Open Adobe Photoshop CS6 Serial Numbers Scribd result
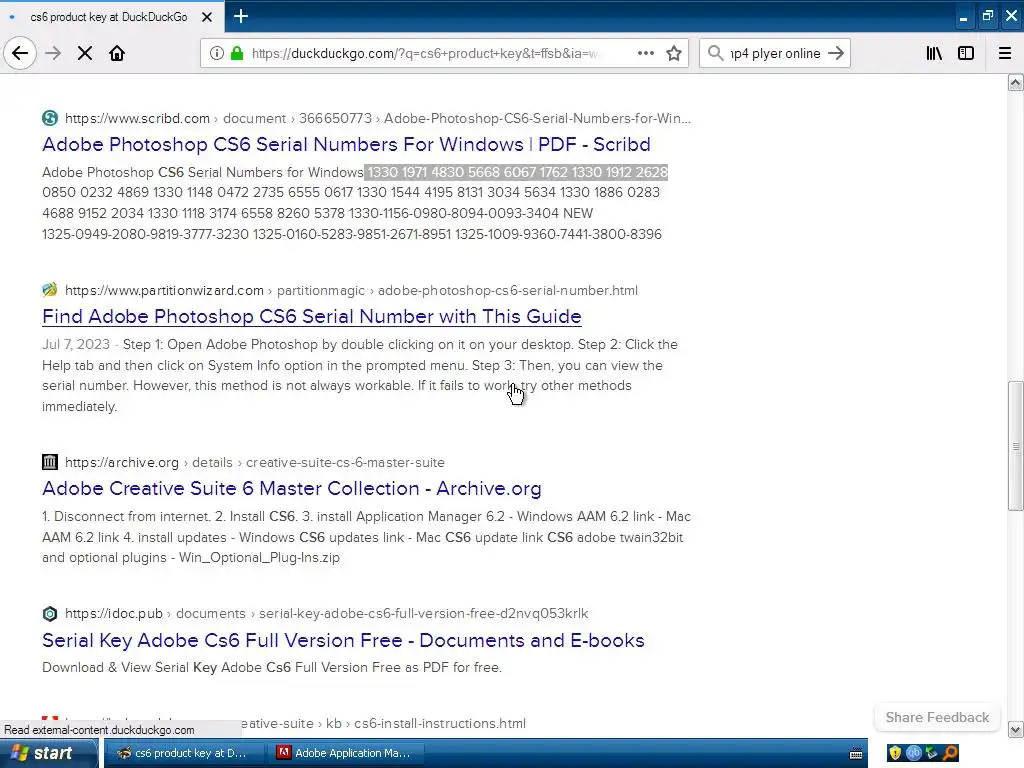The image size is (1024, 768). coord(346,144)
